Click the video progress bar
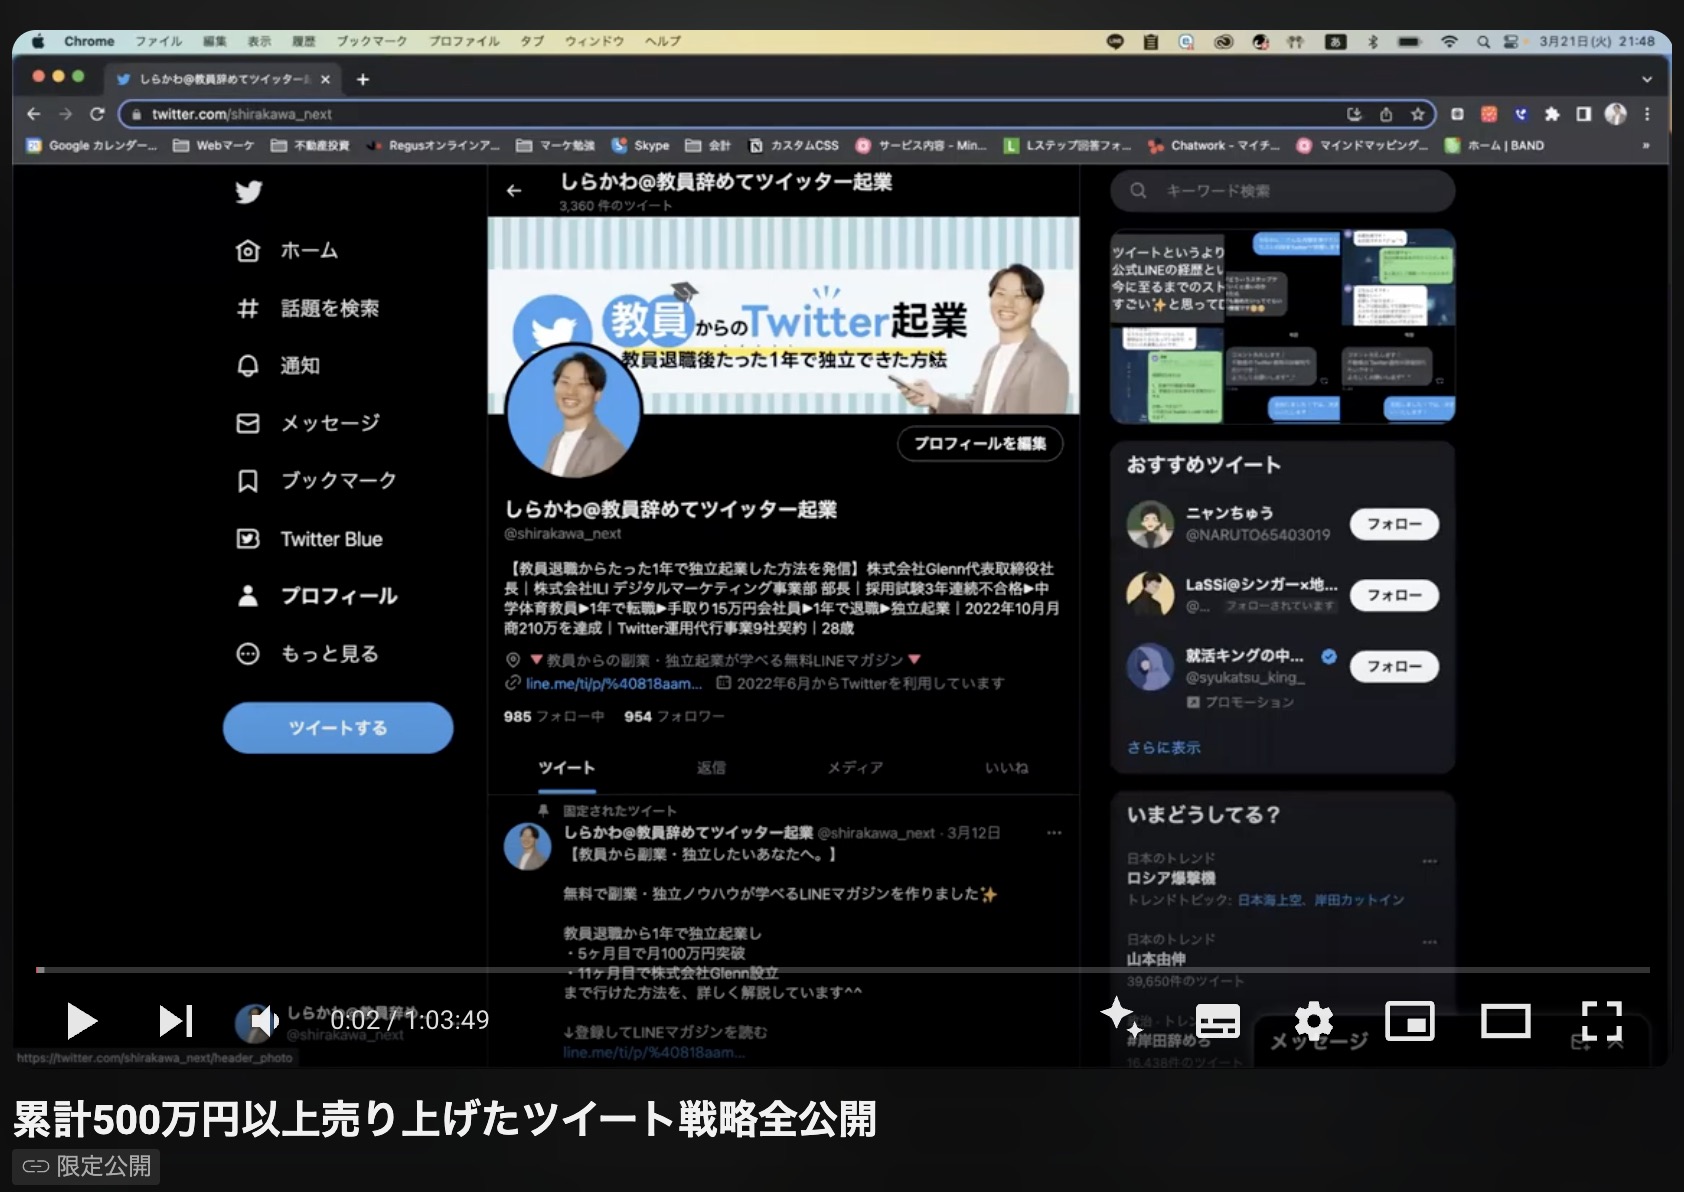1684x1192 pixels. pyautogui.click(x=840, y=970)
